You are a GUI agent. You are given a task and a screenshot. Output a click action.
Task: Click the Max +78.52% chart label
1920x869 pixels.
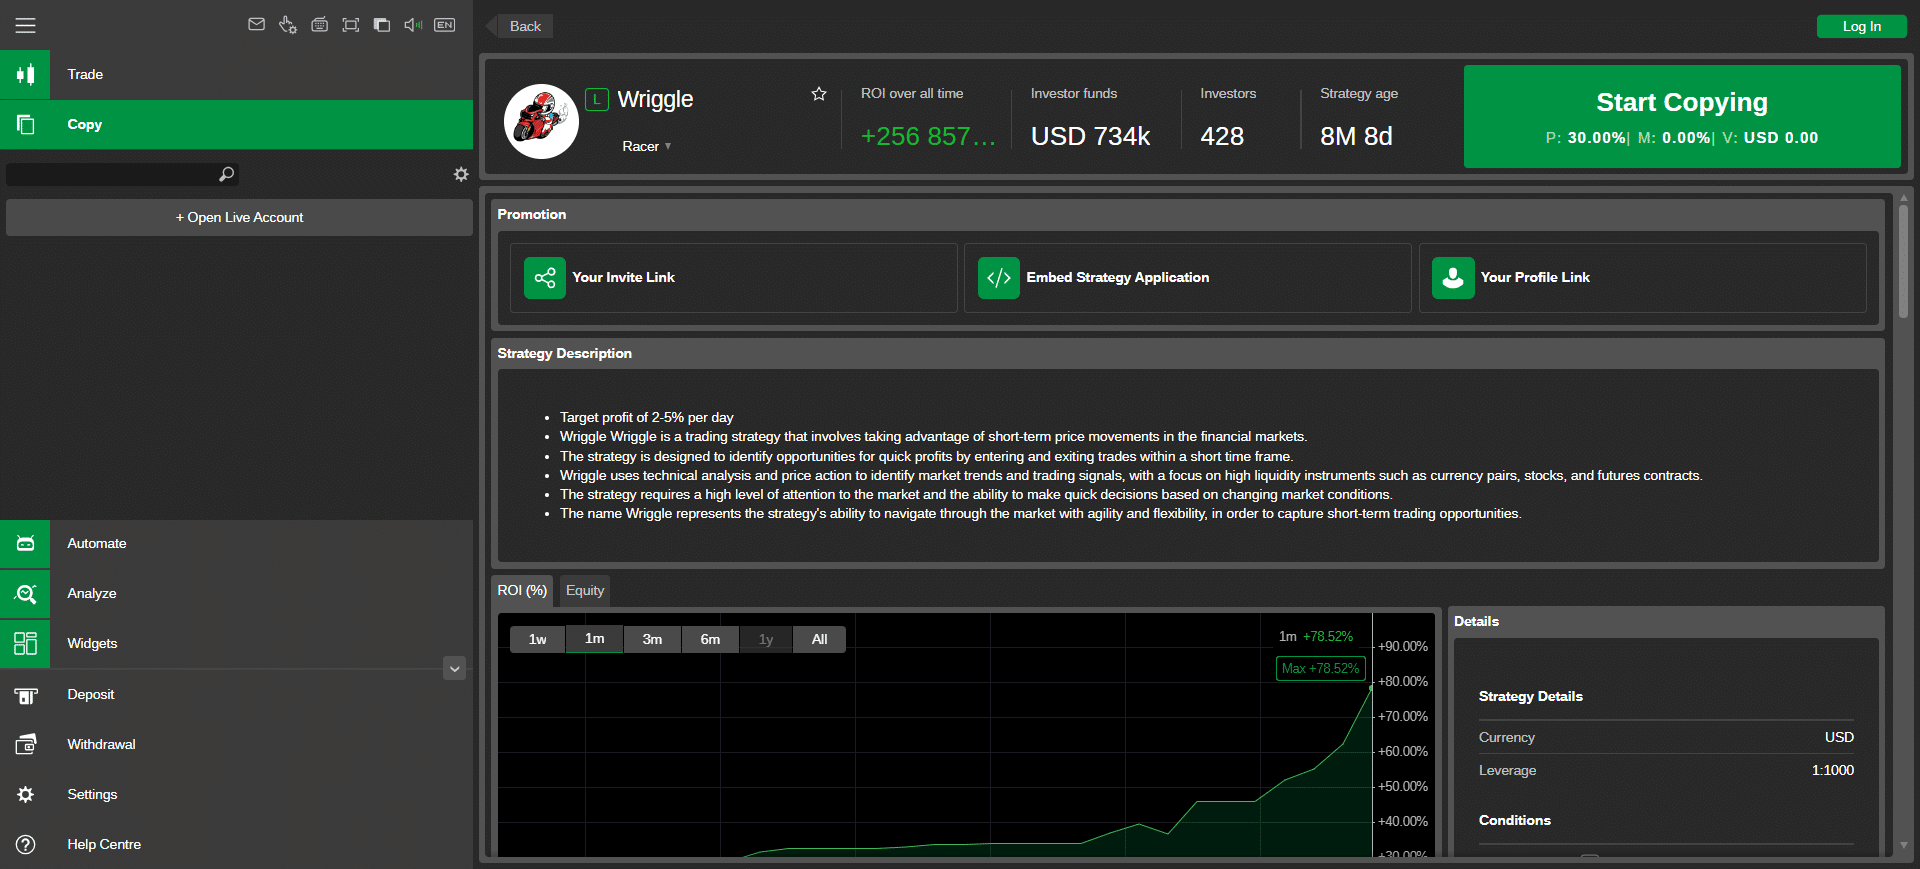[x=1320, y=668]
